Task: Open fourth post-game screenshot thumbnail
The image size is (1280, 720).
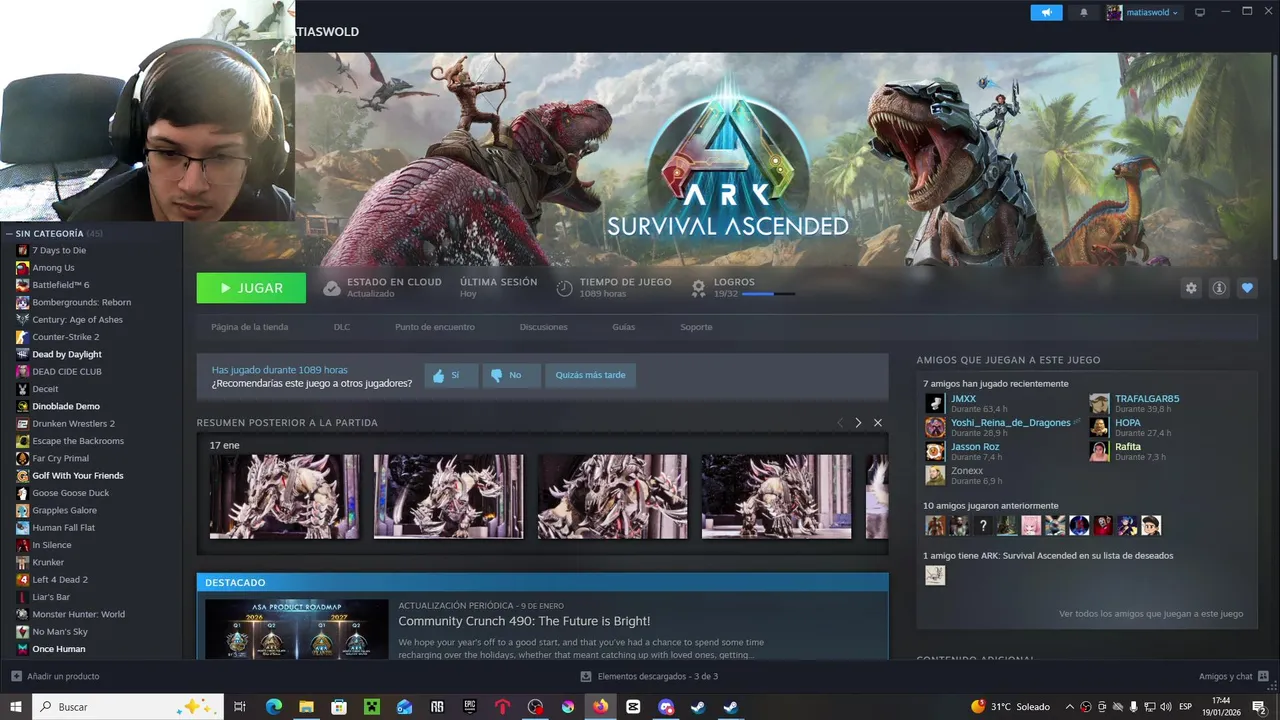Action: [776, 497]
